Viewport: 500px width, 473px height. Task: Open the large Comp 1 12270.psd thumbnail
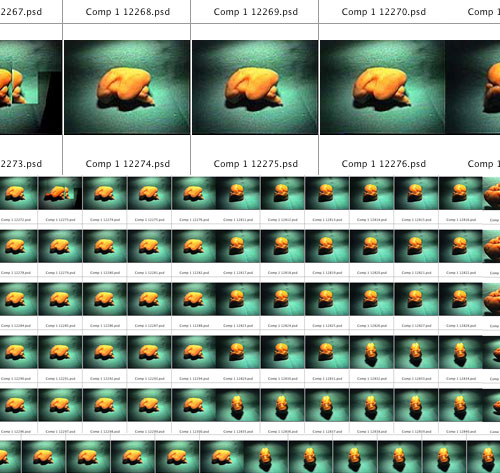382,87
